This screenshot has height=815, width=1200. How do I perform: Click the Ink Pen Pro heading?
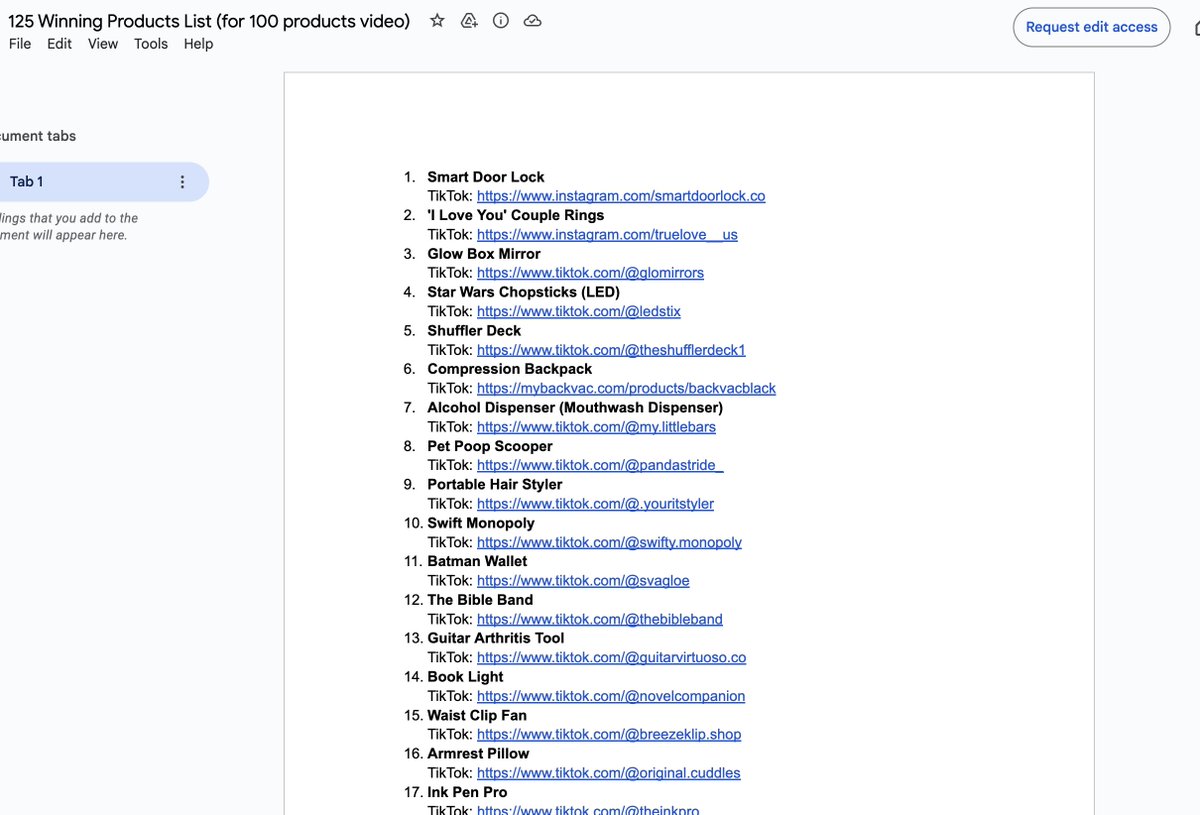pos(467,792)
